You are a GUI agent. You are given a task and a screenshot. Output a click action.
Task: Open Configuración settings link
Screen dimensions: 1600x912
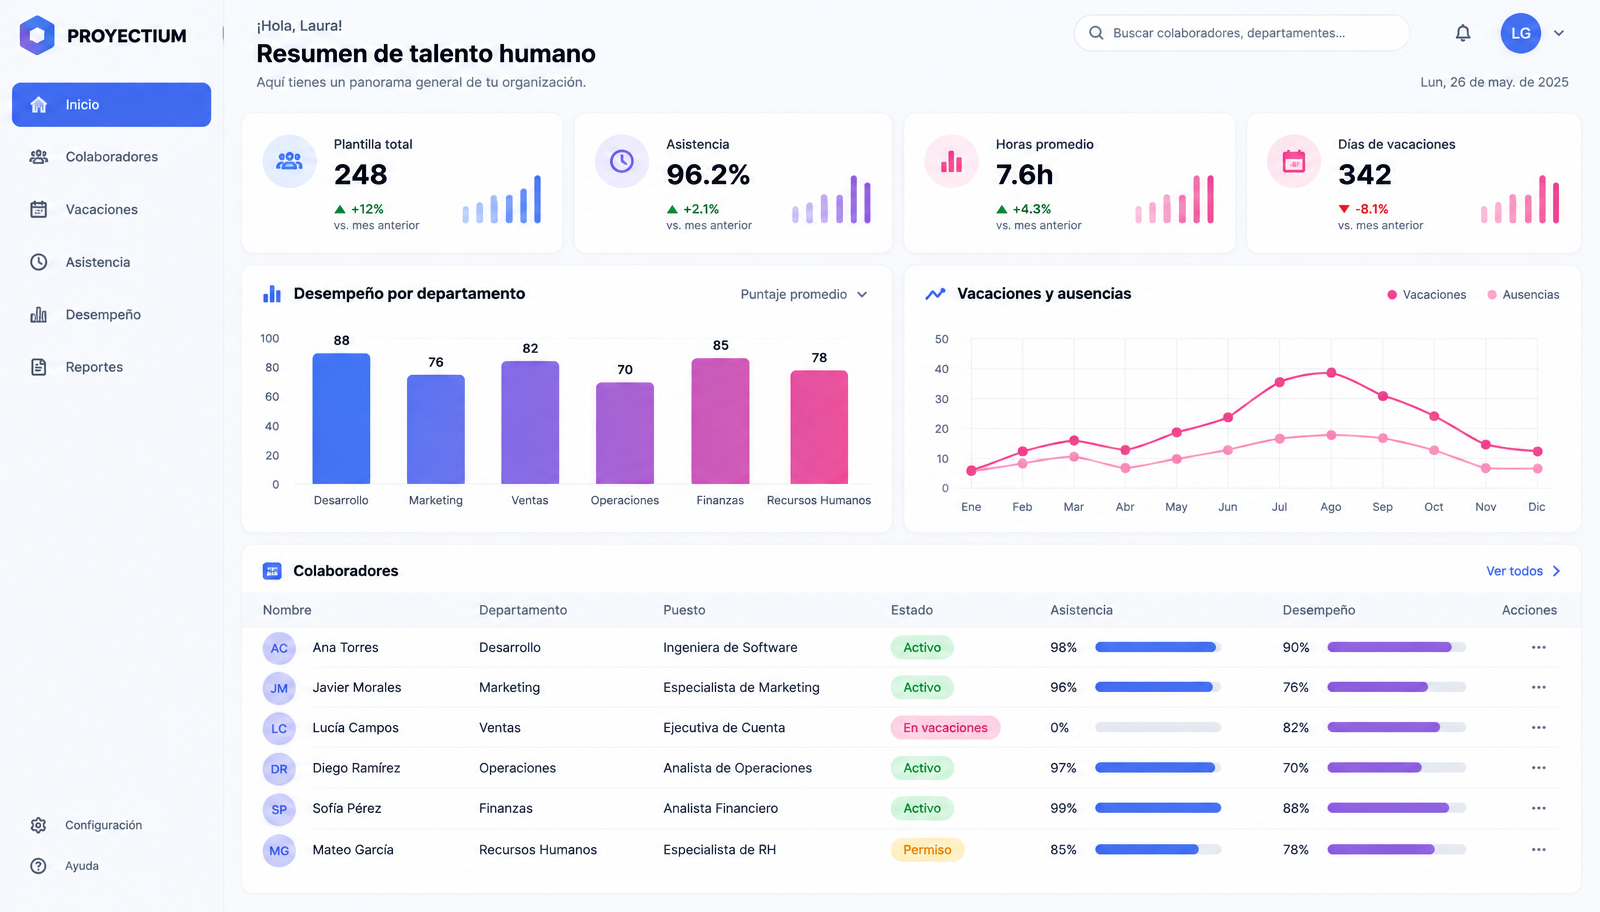(x=103, y=825)
